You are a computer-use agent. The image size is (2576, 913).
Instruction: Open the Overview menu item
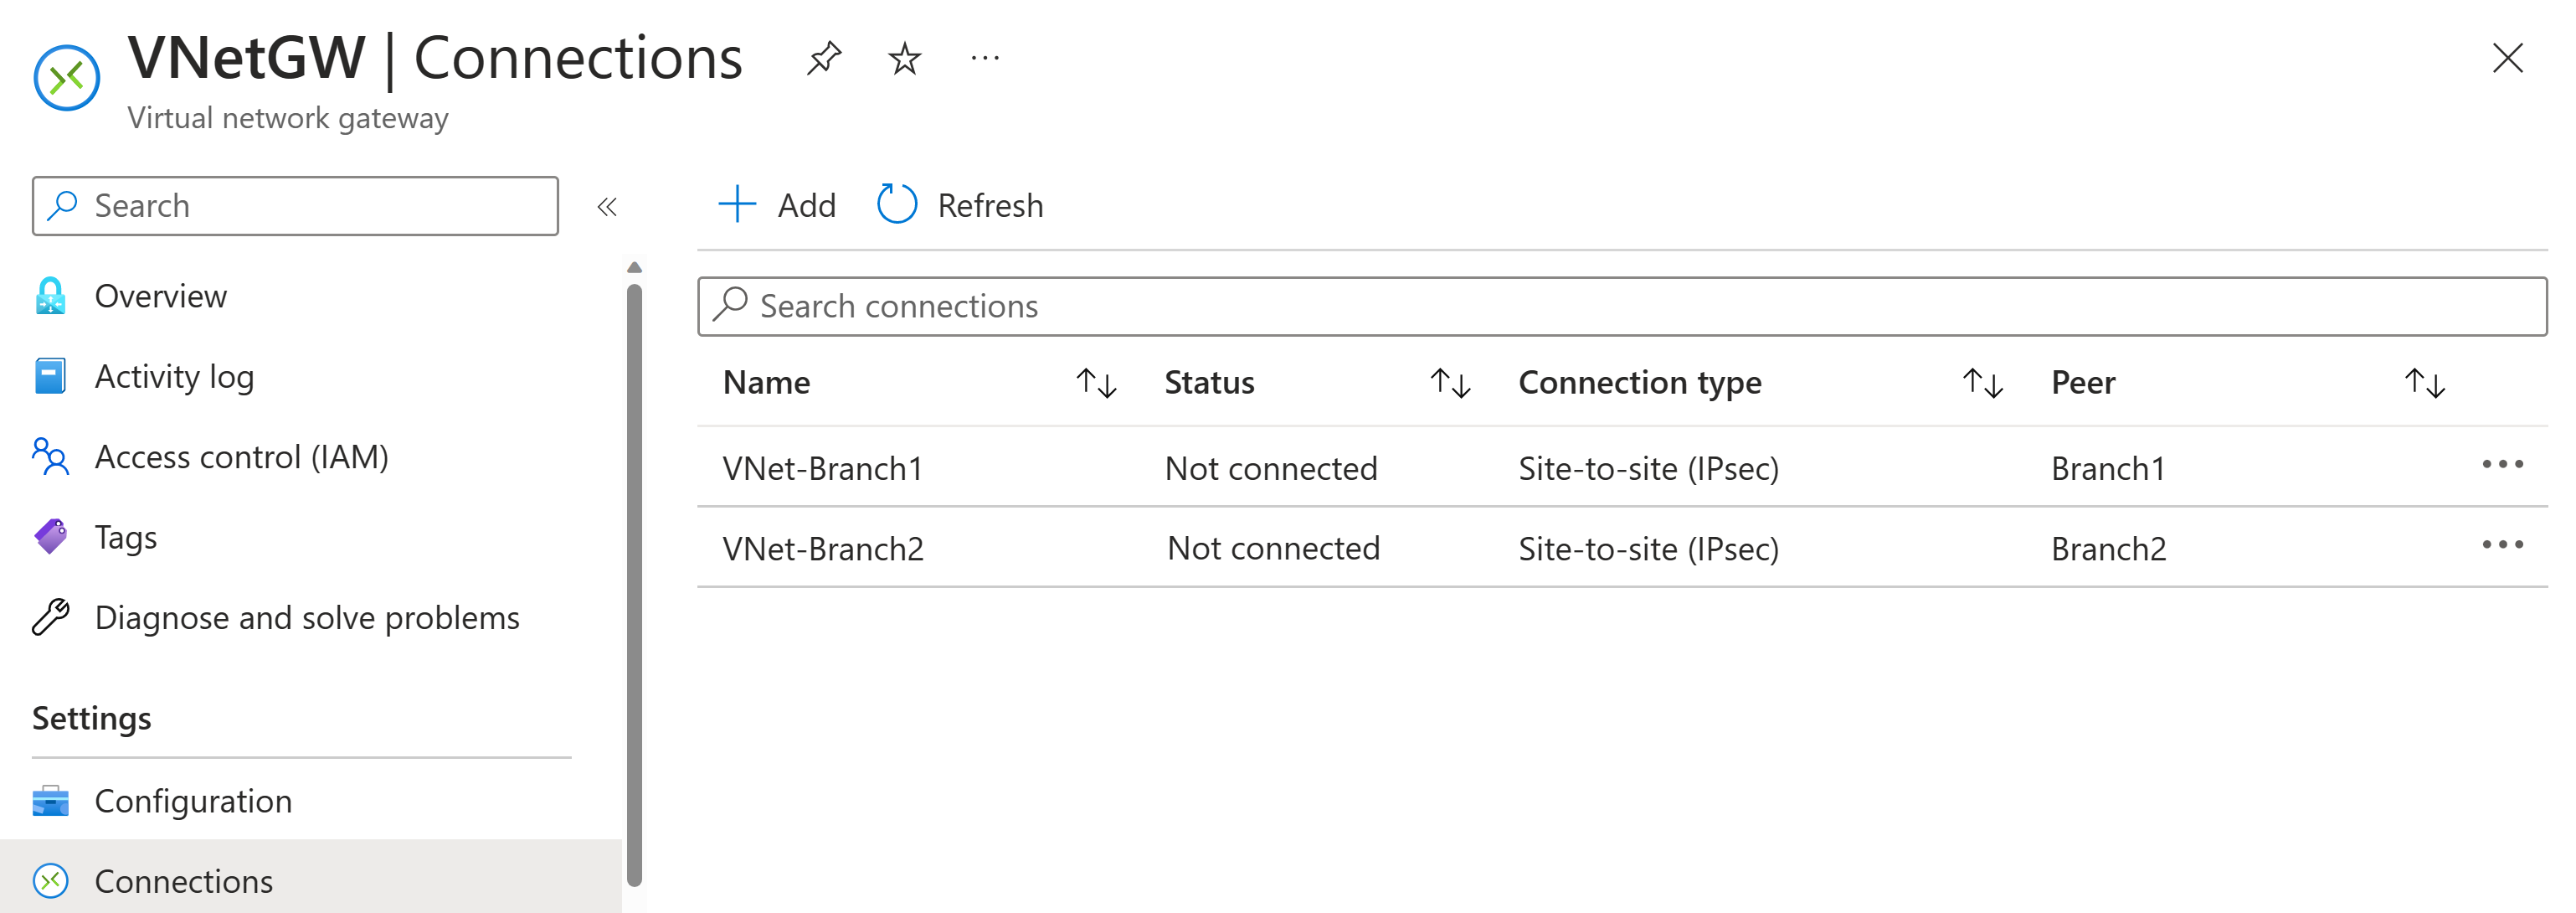click(160, 296)
